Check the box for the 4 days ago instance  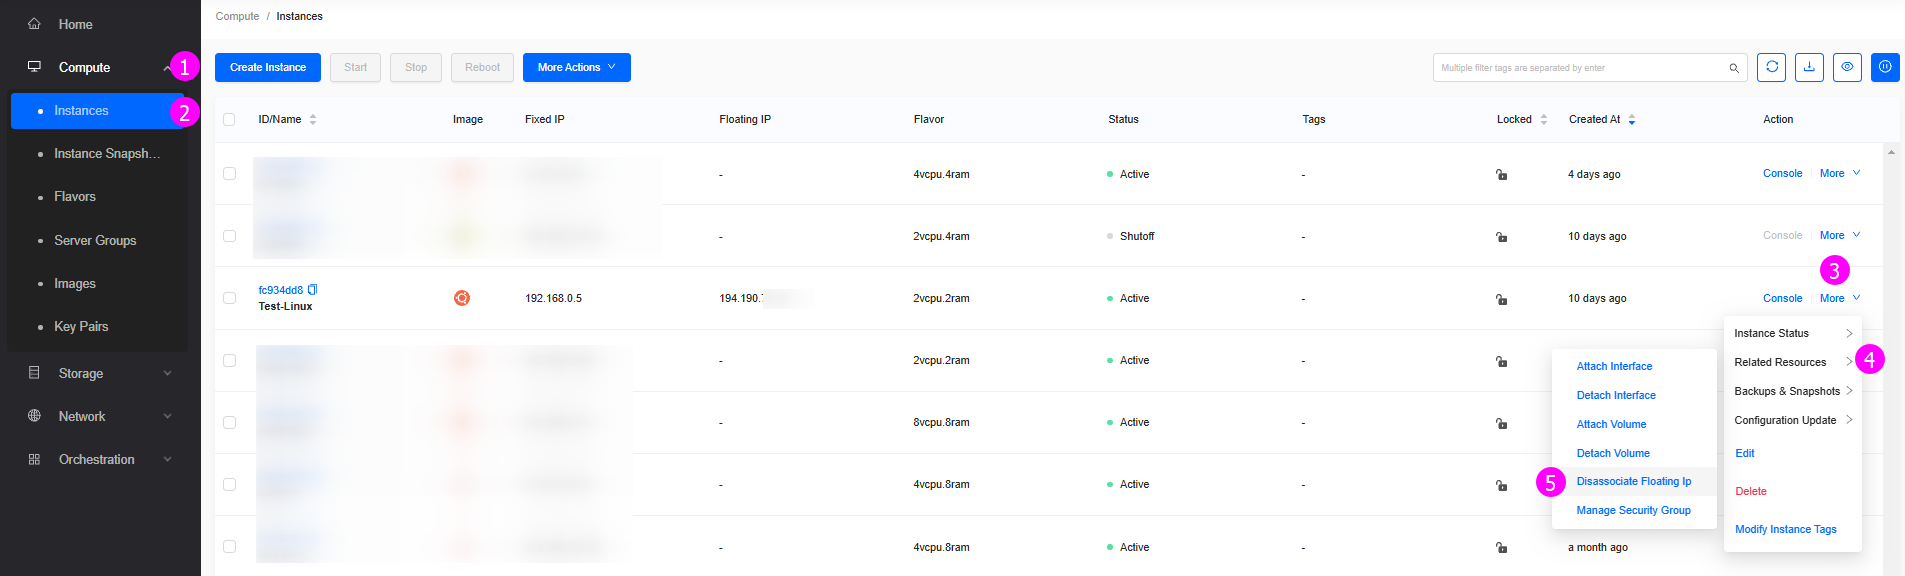229,173
